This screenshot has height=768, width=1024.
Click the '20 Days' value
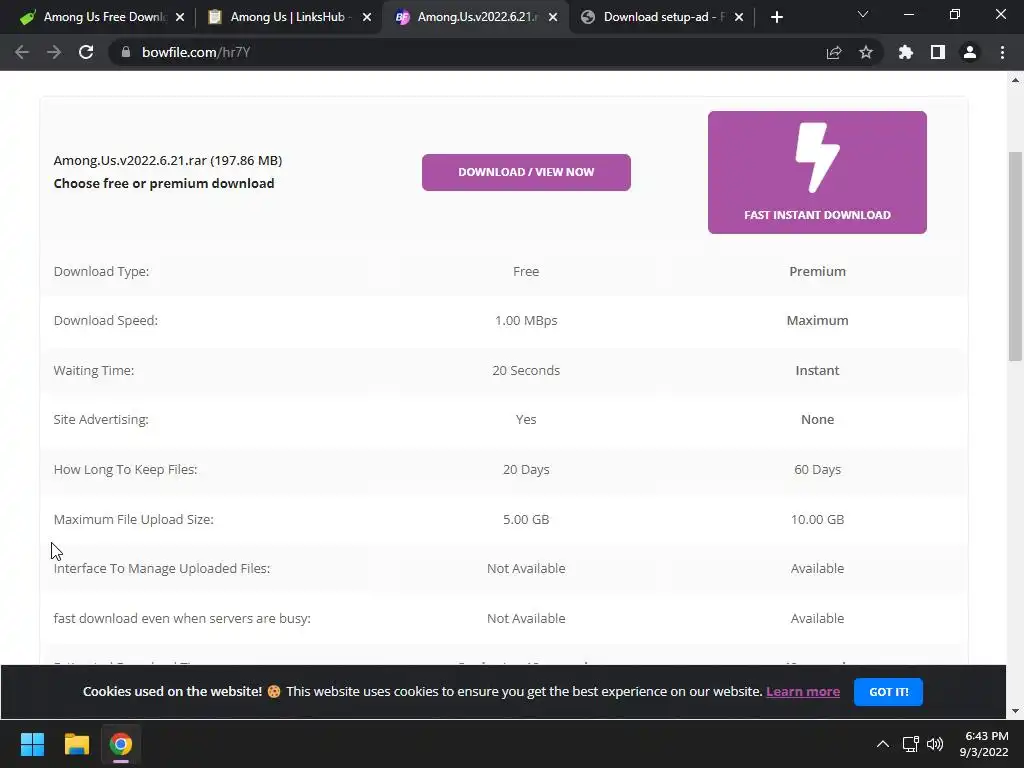(526, 470)
